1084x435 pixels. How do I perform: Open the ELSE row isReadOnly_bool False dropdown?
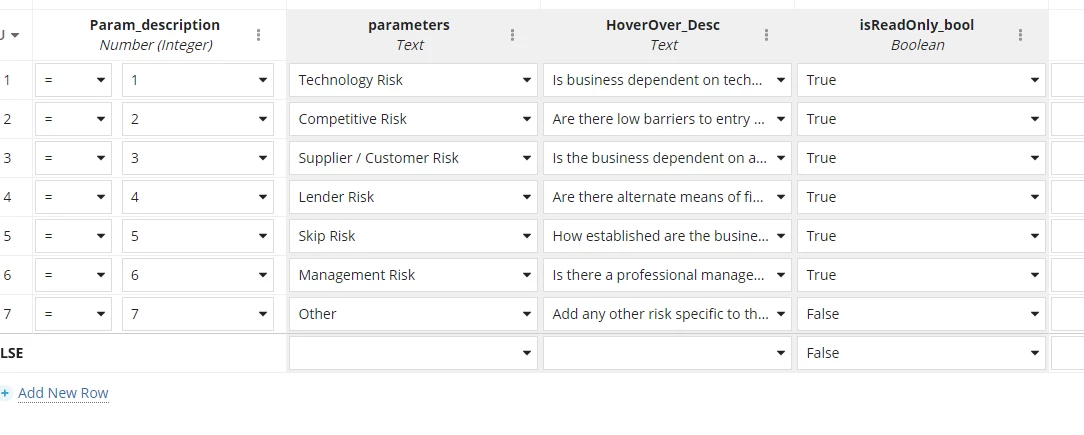point(922,353)
